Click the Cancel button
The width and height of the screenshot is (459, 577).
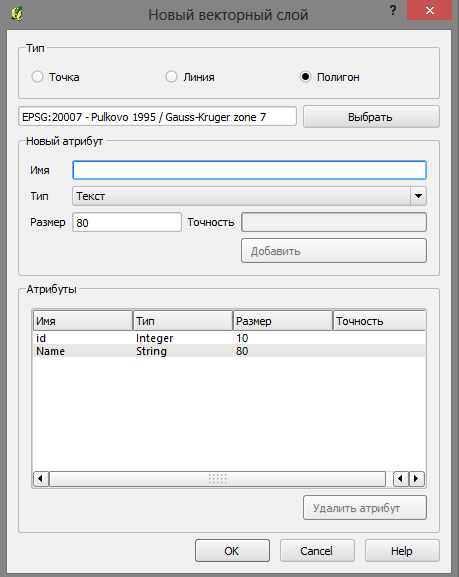coord(317,551)
